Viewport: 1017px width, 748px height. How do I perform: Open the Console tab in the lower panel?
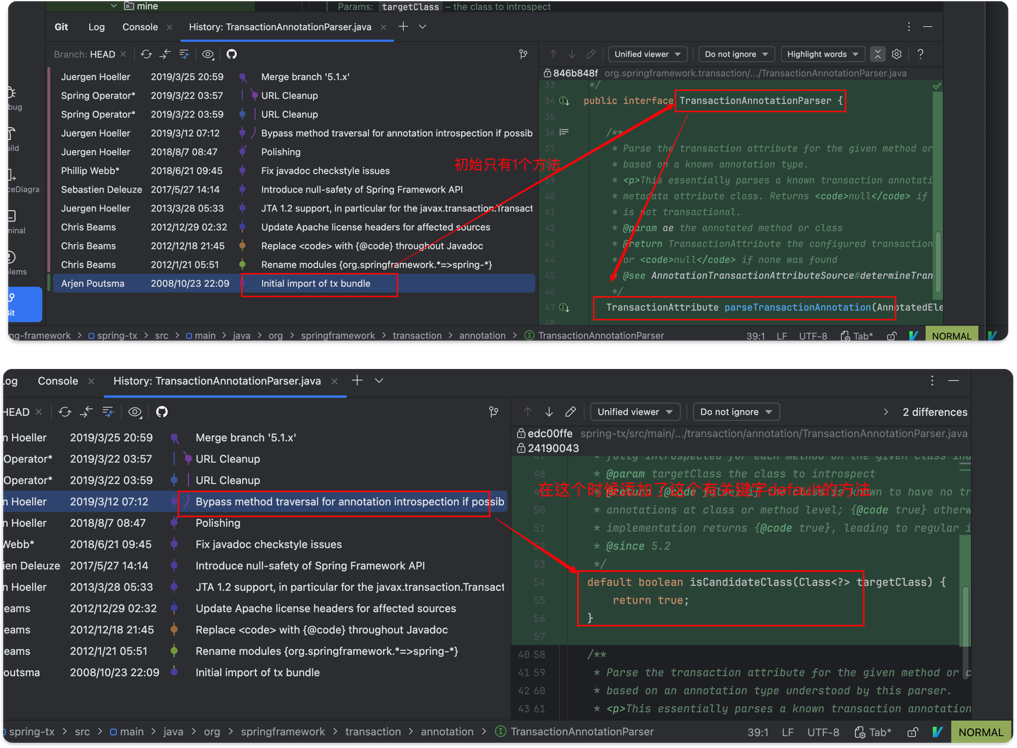[x=58, y=381]
